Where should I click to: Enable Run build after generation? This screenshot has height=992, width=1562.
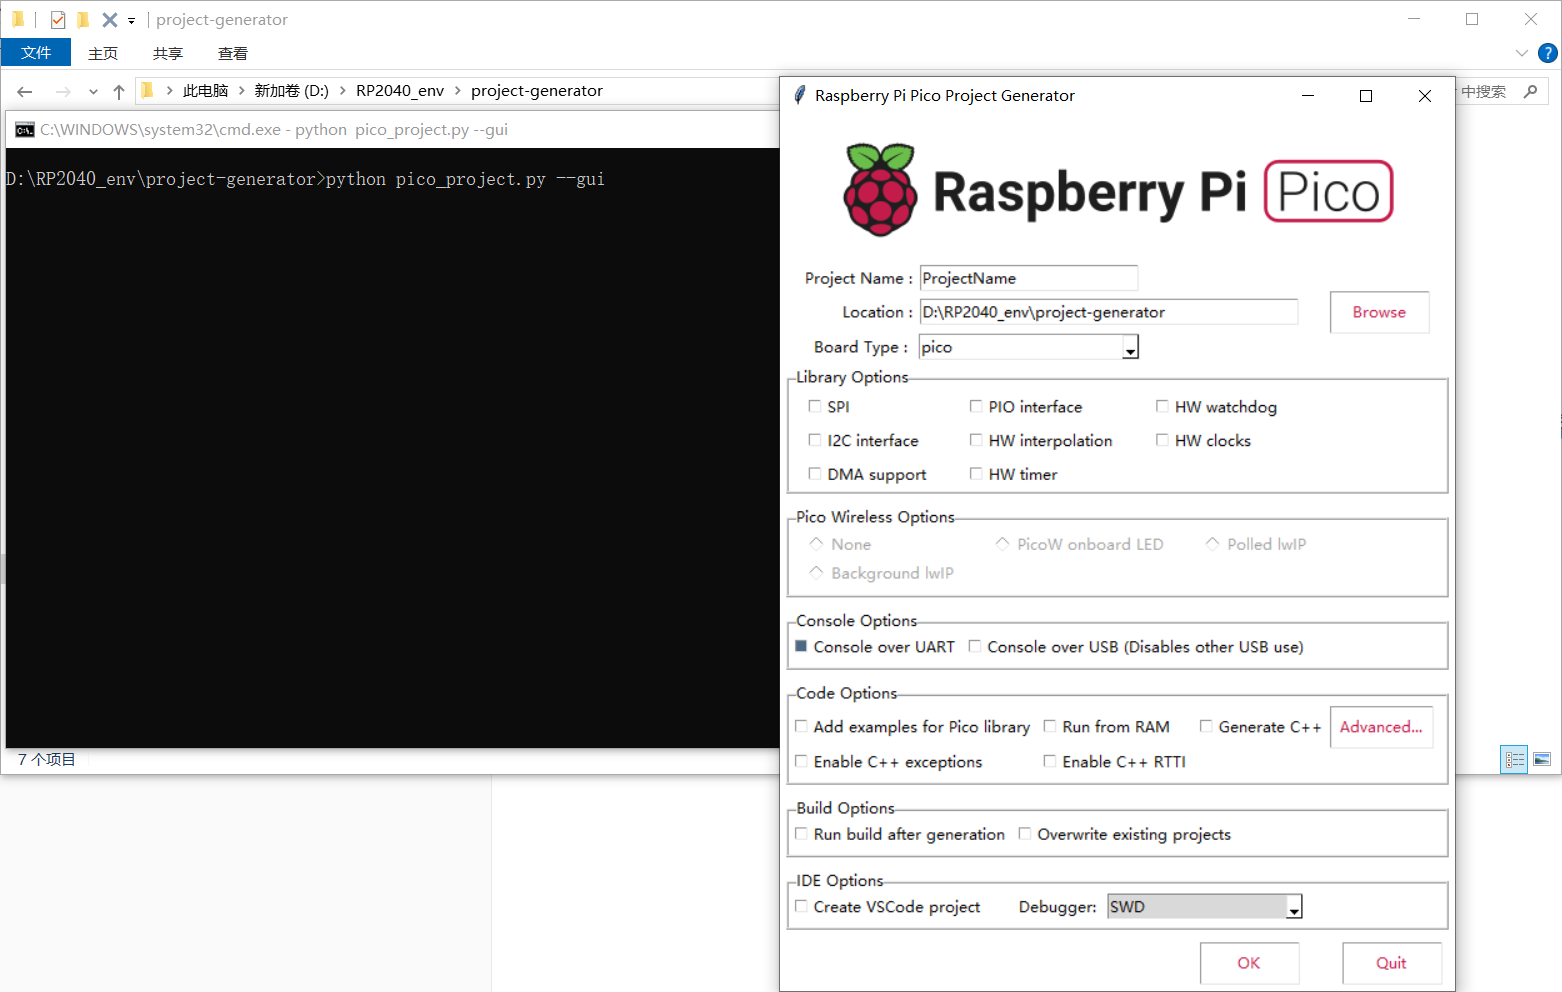(801, 833)
